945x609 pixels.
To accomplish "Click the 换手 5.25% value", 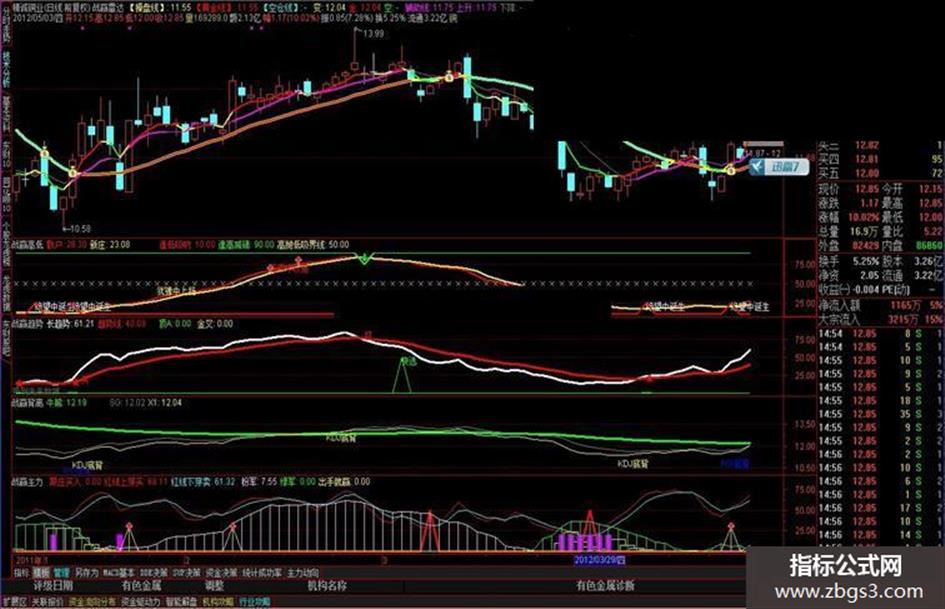I will [865, 262].
